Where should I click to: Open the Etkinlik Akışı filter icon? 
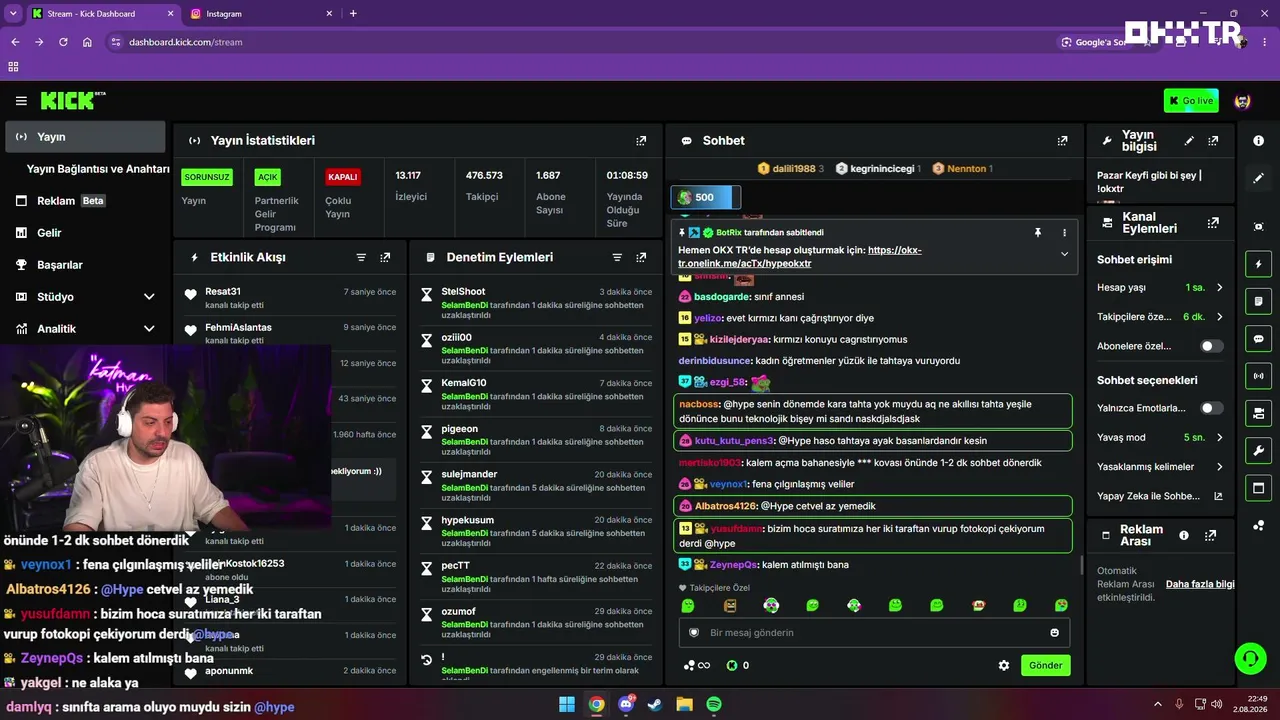(361, 257)
